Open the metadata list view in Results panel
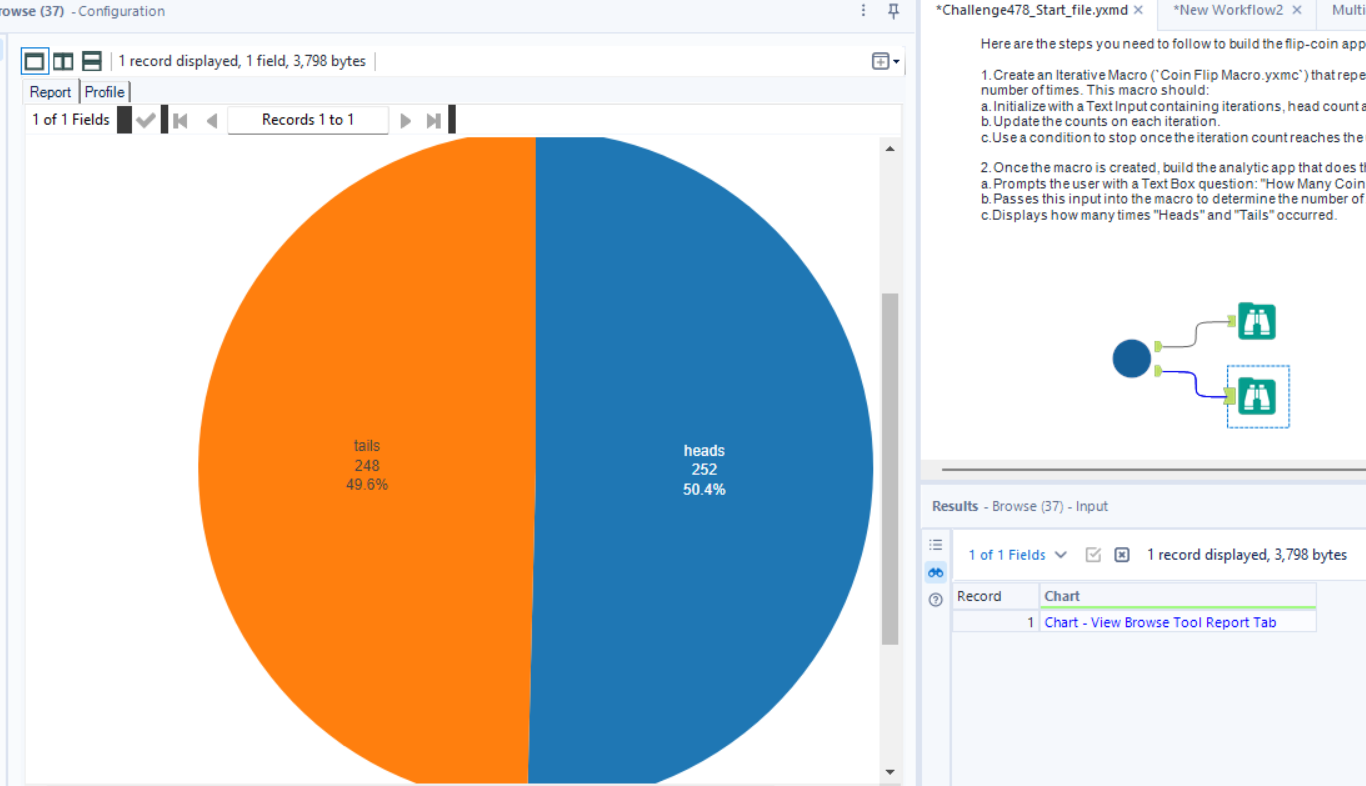1366x786 pixels. pos(935,544)
